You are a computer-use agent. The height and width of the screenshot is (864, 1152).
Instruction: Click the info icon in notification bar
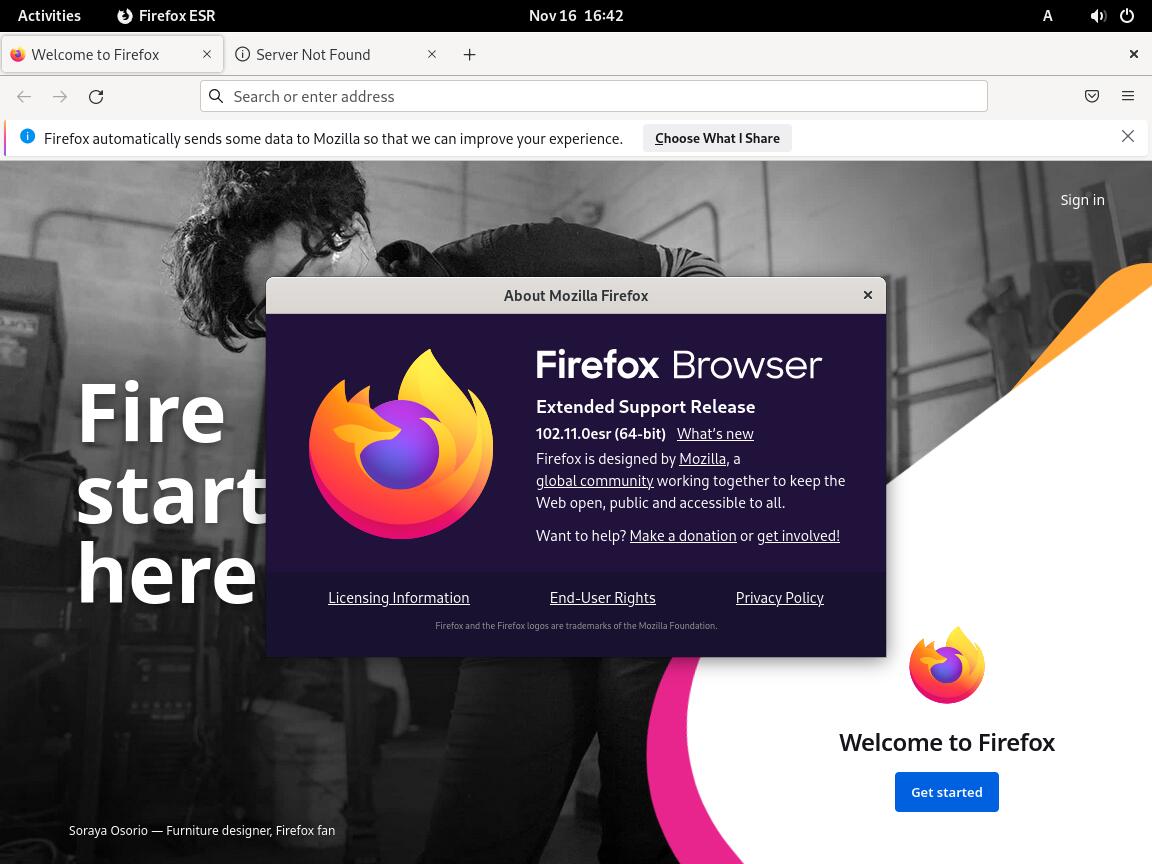pyautogui.click(x=27, y=136)
